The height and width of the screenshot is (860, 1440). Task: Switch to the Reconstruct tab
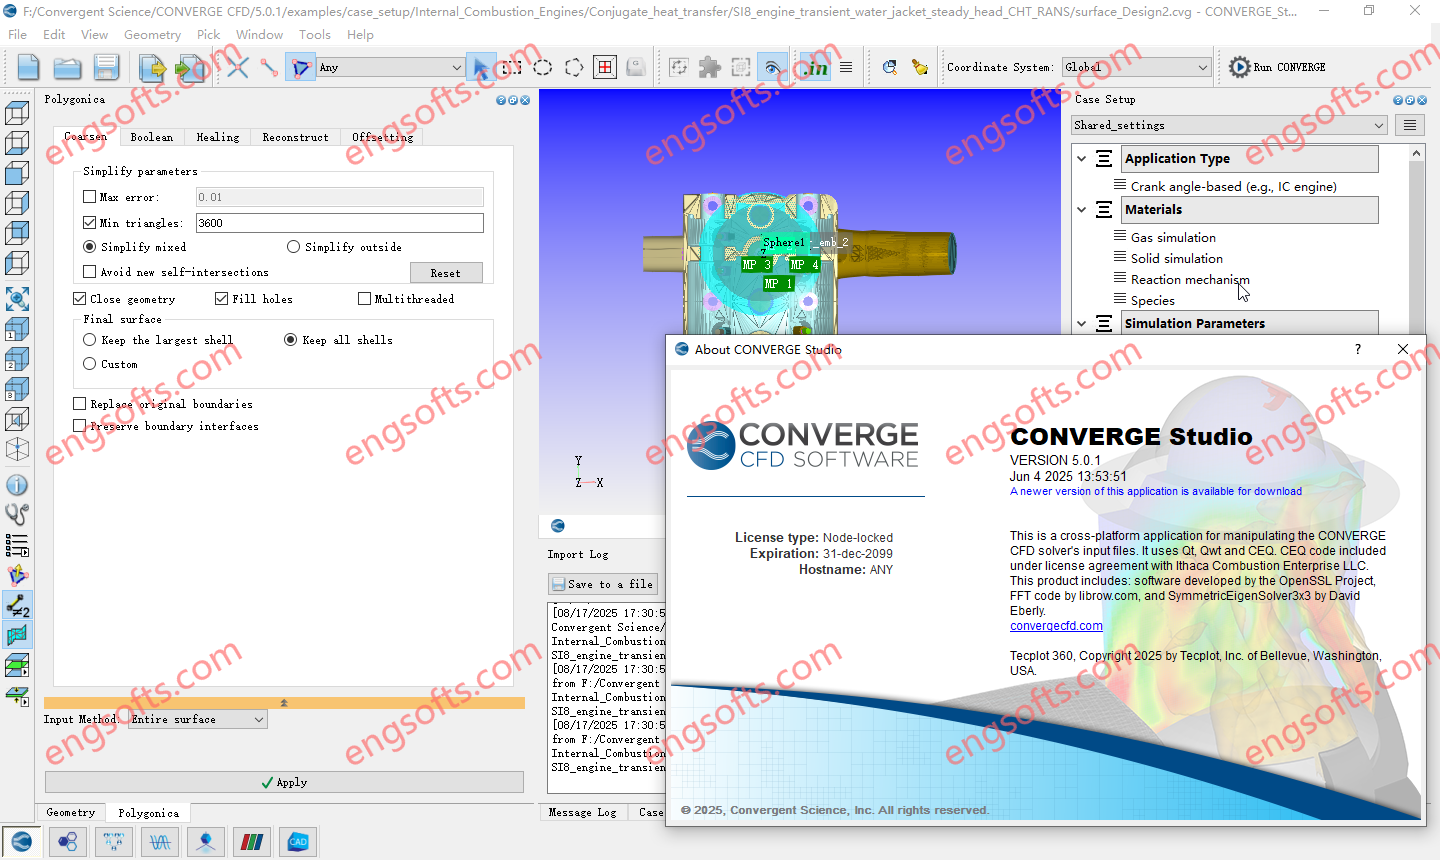[x=295, y=137]
